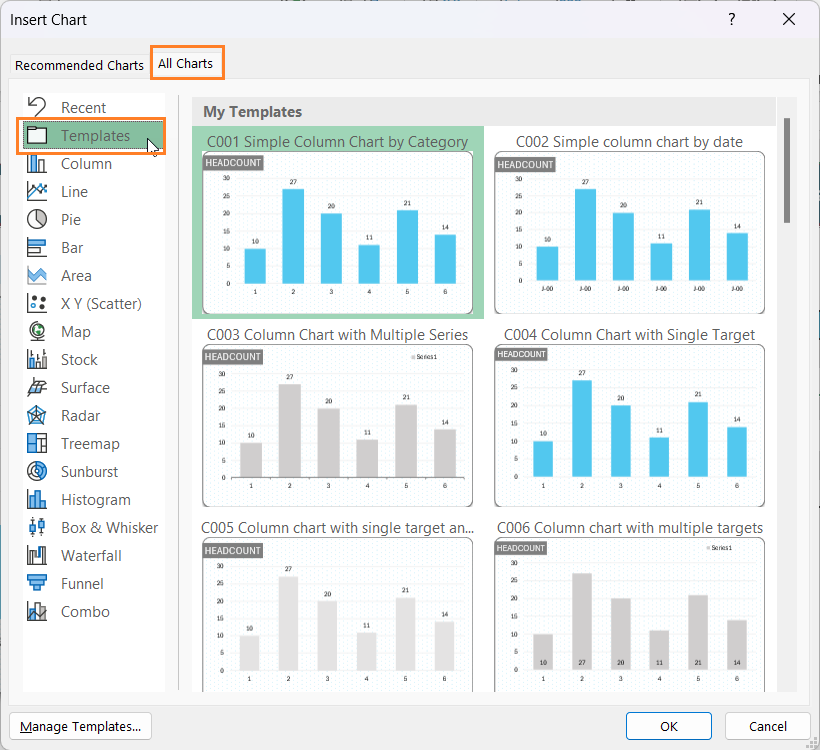Choose the Treemap category label
Image resolution: width=820 pixels, height=750 pixels.
point(90,444)
